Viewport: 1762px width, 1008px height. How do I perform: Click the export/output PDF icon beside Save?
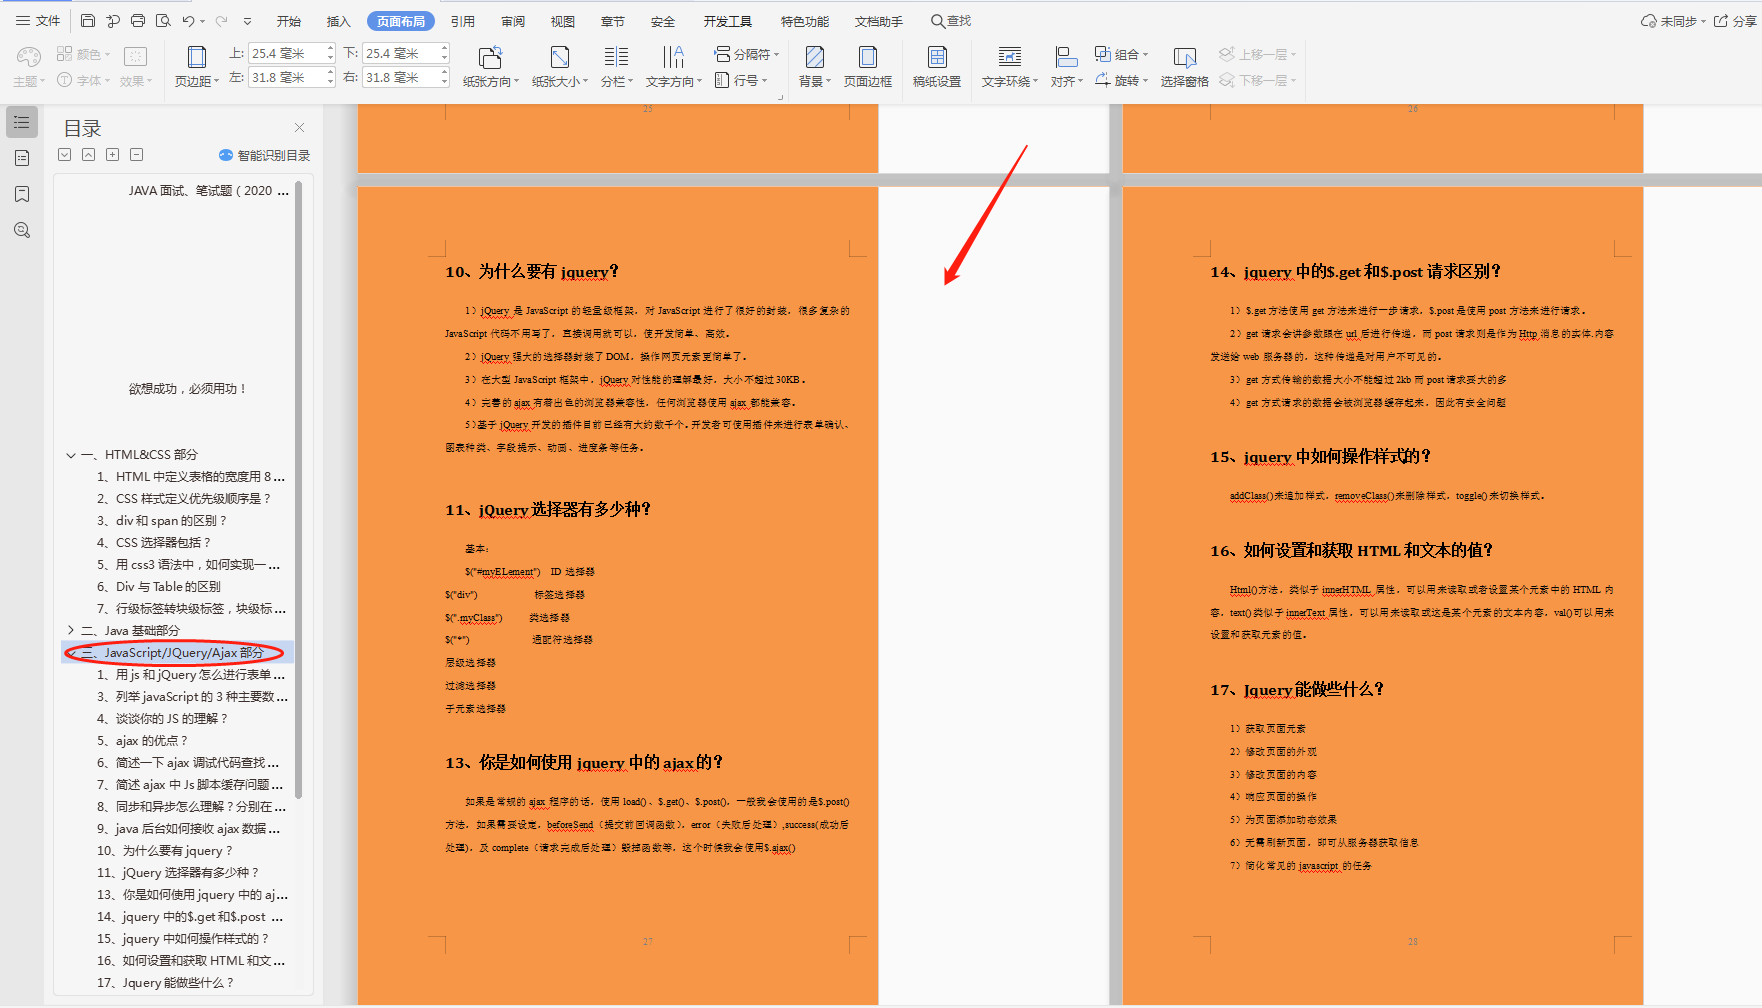(x=113, y=21)
